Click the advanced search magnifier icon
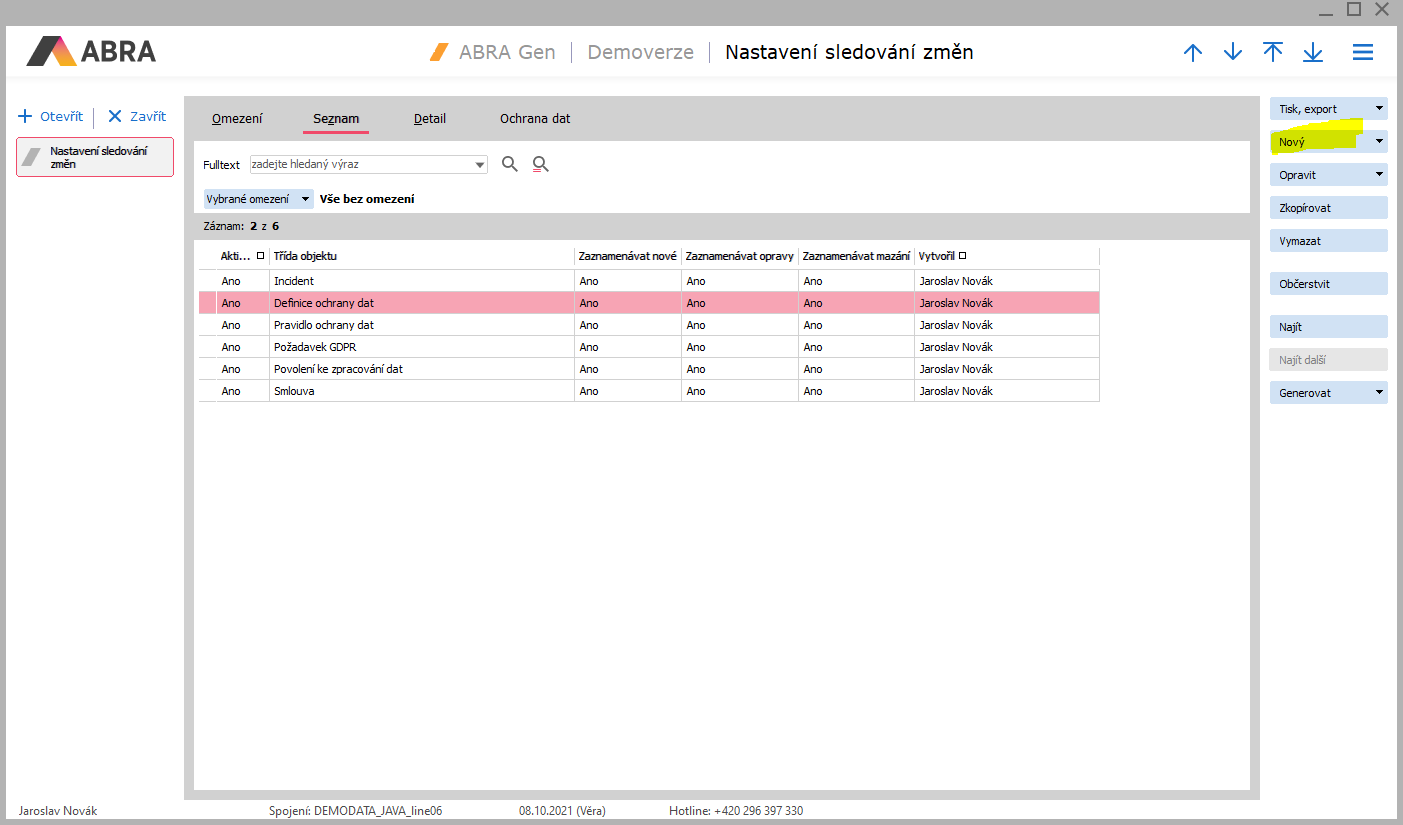This screenshot has width=1403, height=825. 541,164
